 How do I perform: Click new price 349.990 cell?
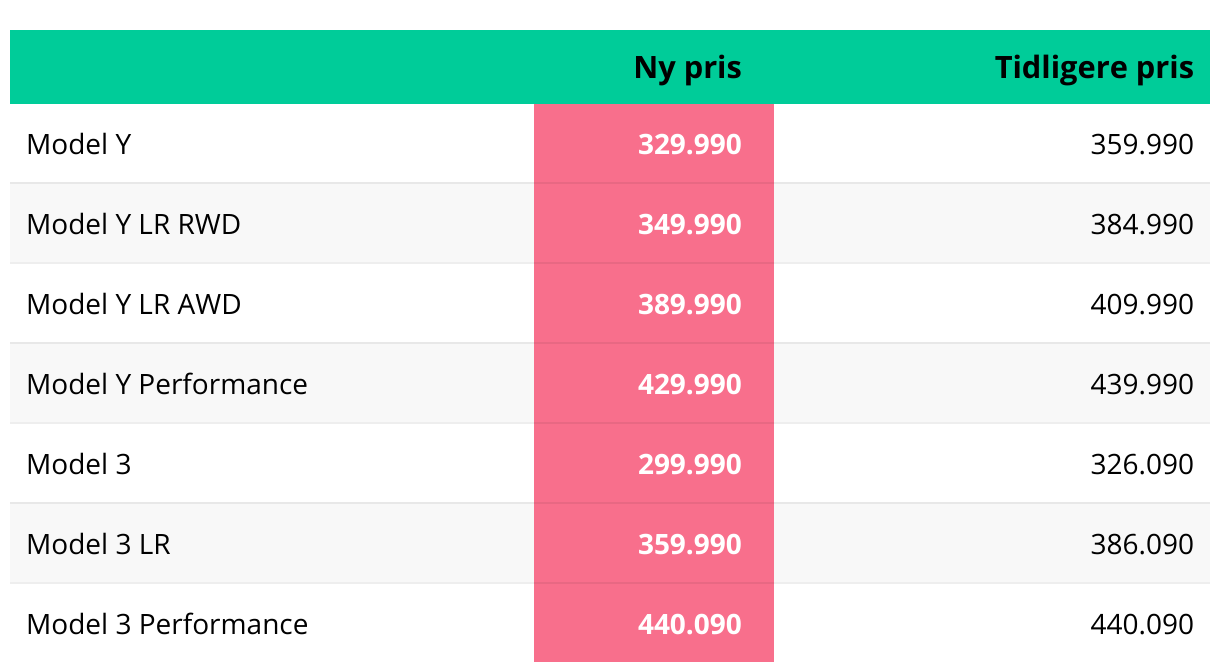click(x=690, y=224)
